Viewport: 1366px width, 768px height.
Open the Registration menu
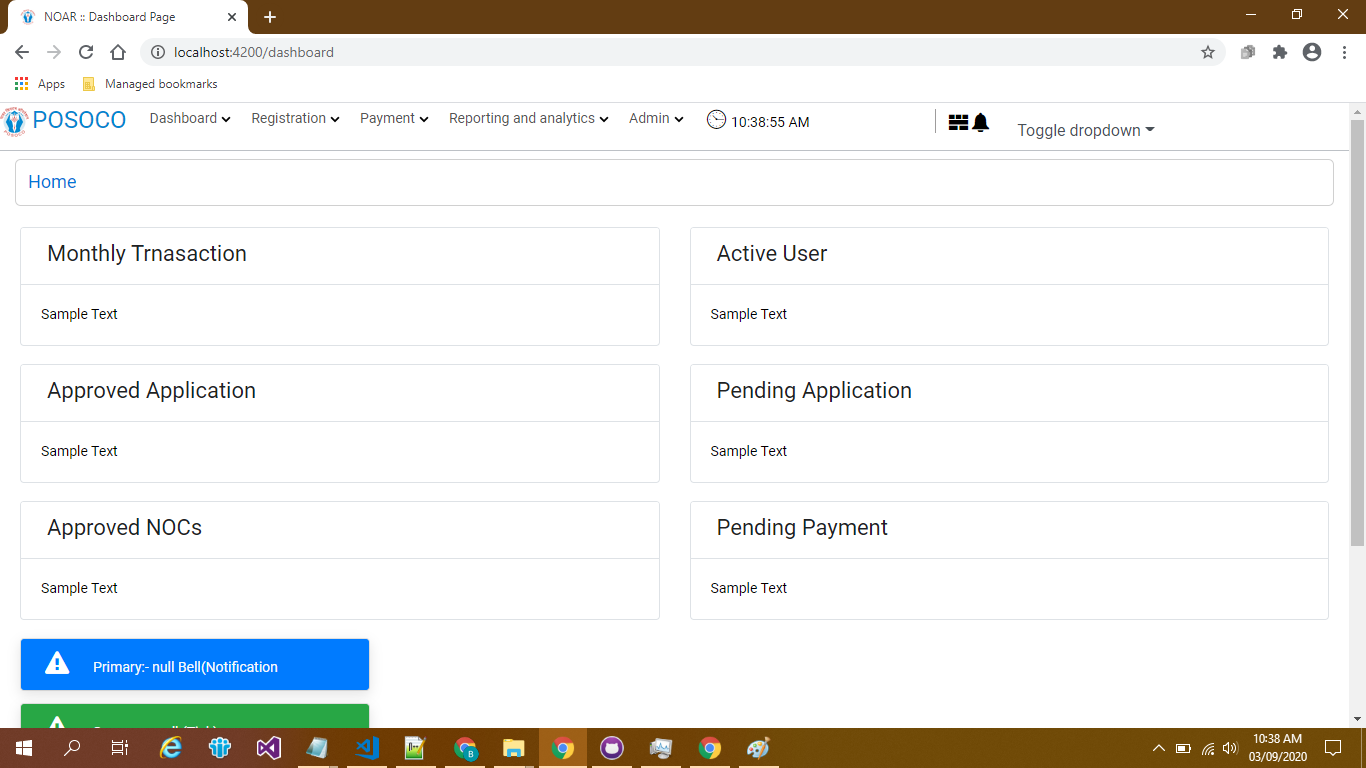click(295, 118)
